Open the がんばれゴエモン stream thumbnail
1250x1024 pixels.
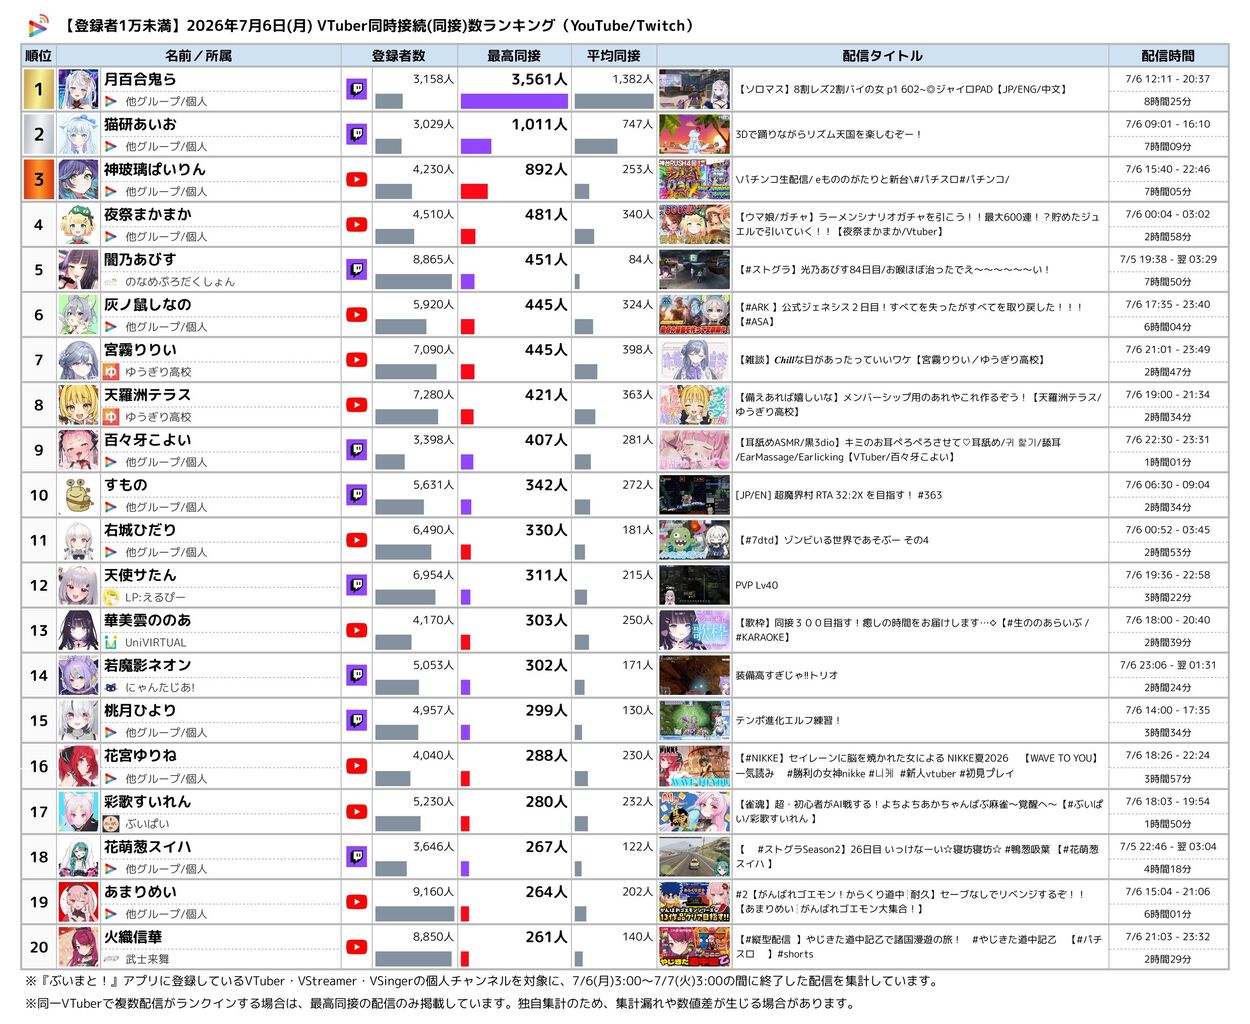pos(694,902)
